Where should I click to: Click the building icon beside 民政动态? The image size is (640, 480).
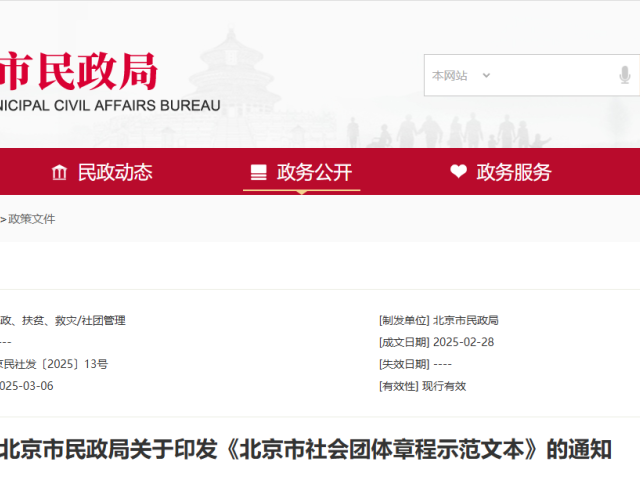[x=59, y=172]
